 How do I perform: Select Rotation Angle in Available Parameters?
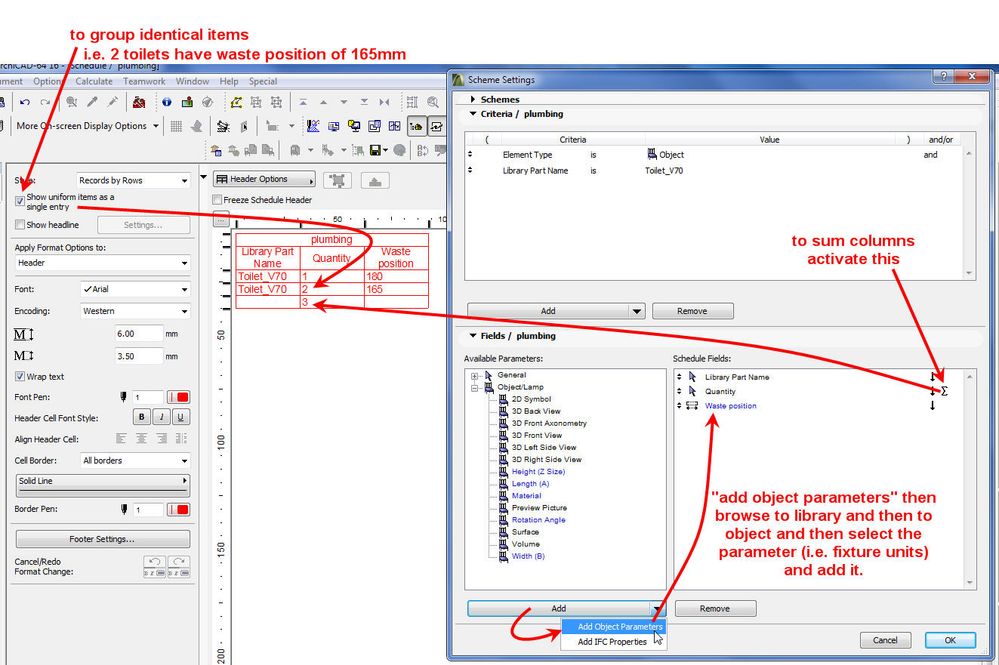[538, 520]
